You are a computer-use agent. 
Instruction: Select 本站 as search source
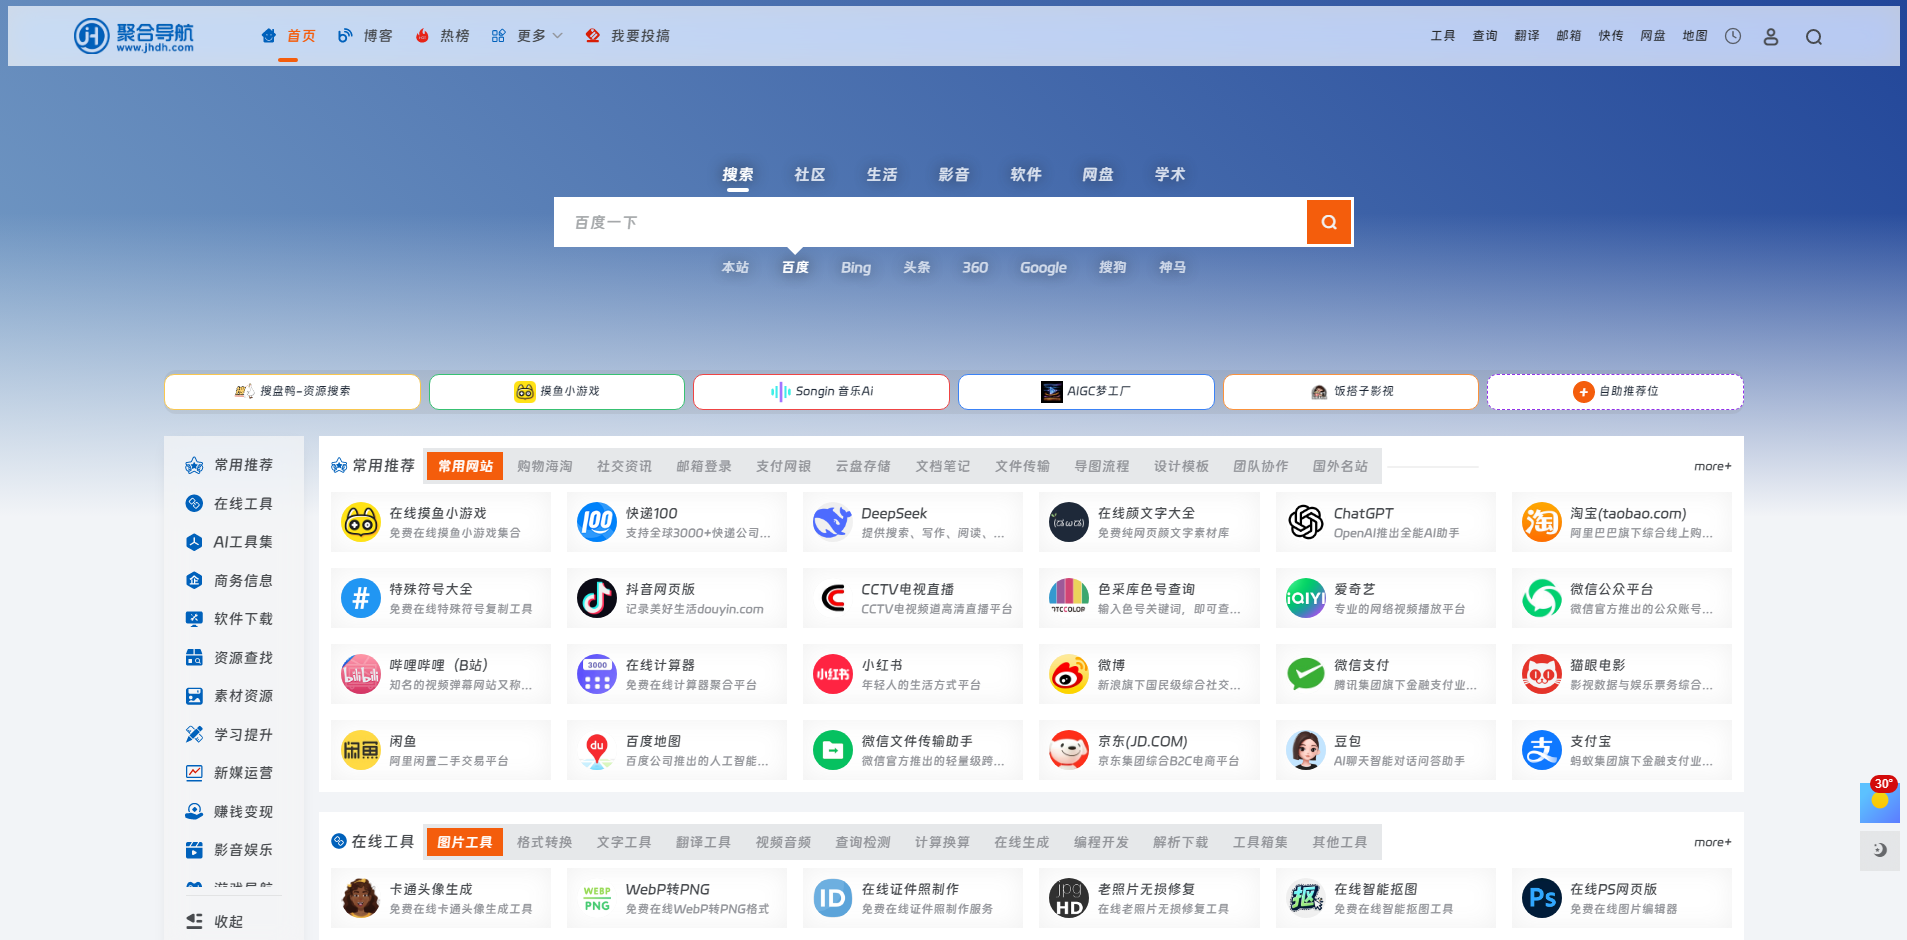(735, 268)
